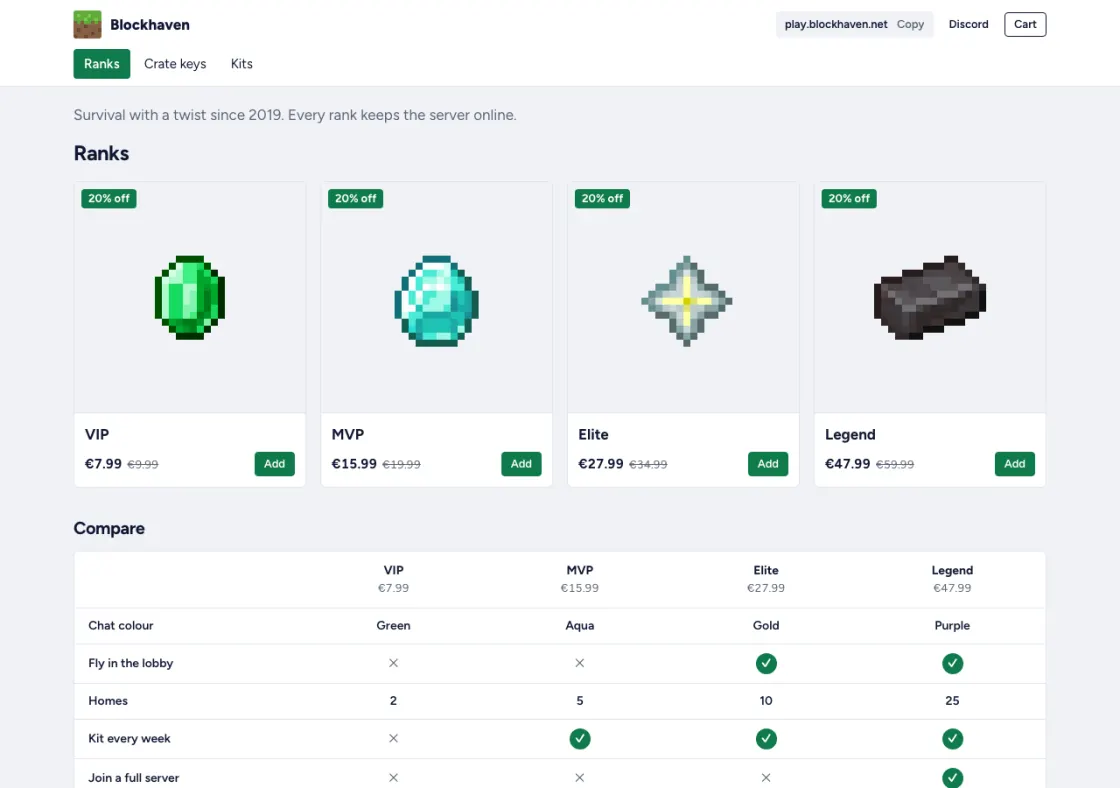The image size is (1120, 788).
Task: Click the Fly in the lobby row label
Action: pos(131,663)
